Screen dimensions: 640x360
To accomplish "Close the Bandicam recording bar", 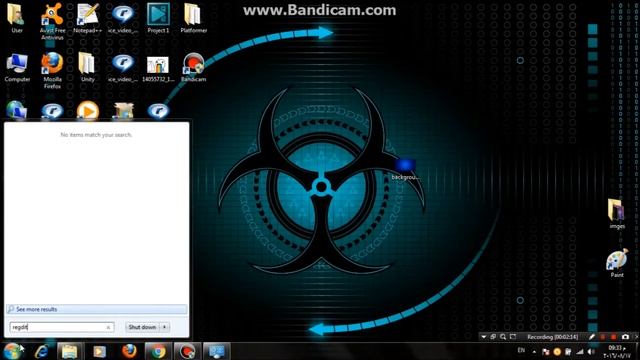I will pyautogui.click(x=636, y=337).
